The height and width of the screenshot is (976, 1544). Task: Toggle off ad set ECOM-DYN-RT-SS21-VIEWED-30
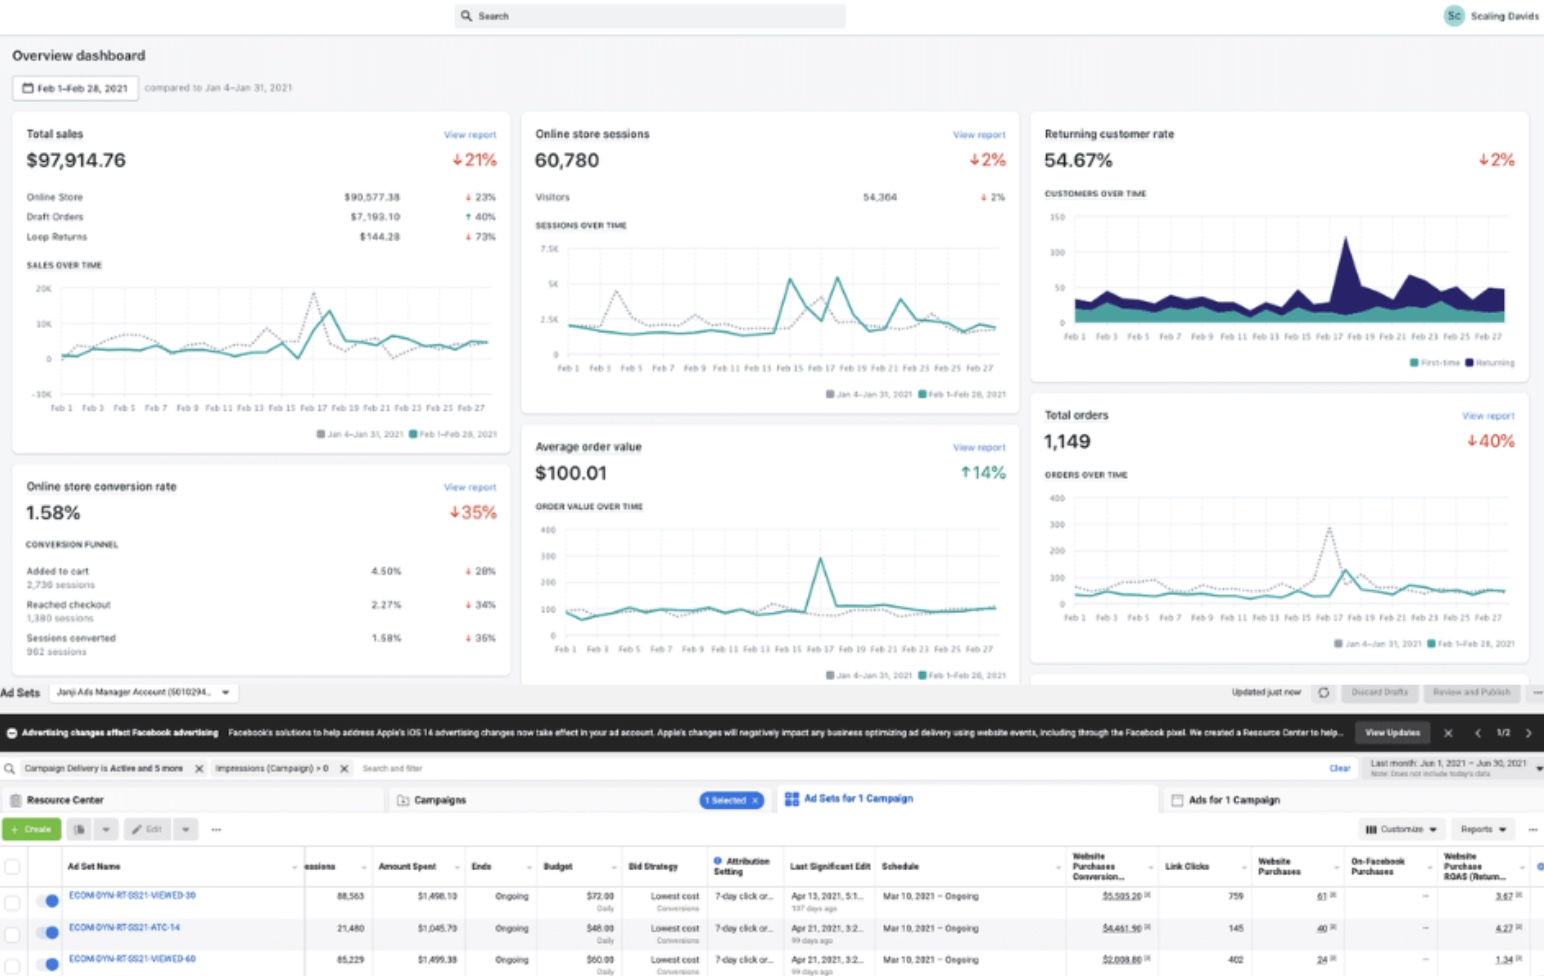pos(47,900)
